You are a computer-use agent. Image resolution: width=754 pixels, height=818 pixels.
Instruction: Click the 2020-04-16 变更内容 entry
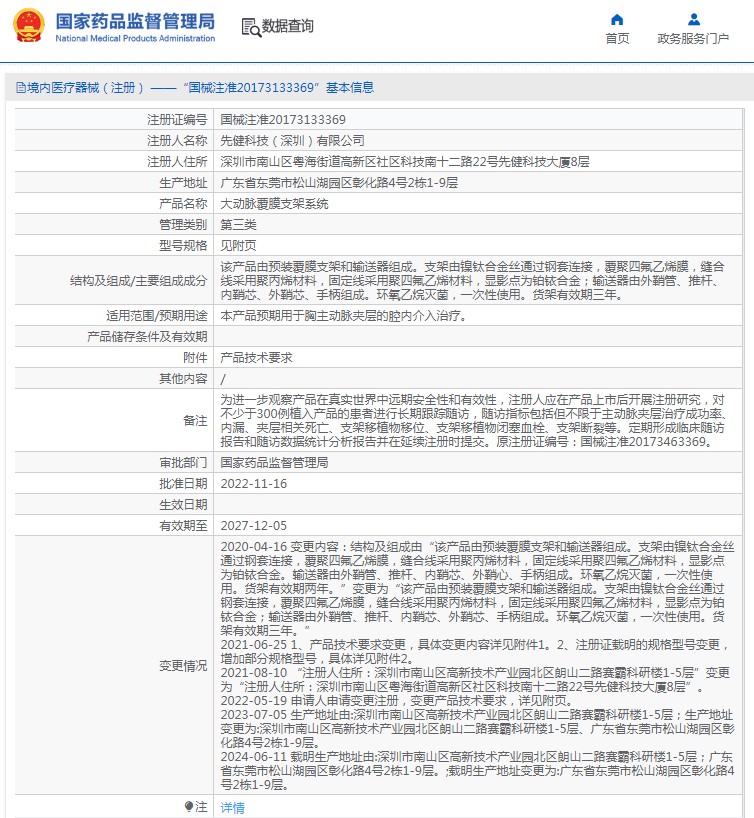tap(477, 589)
